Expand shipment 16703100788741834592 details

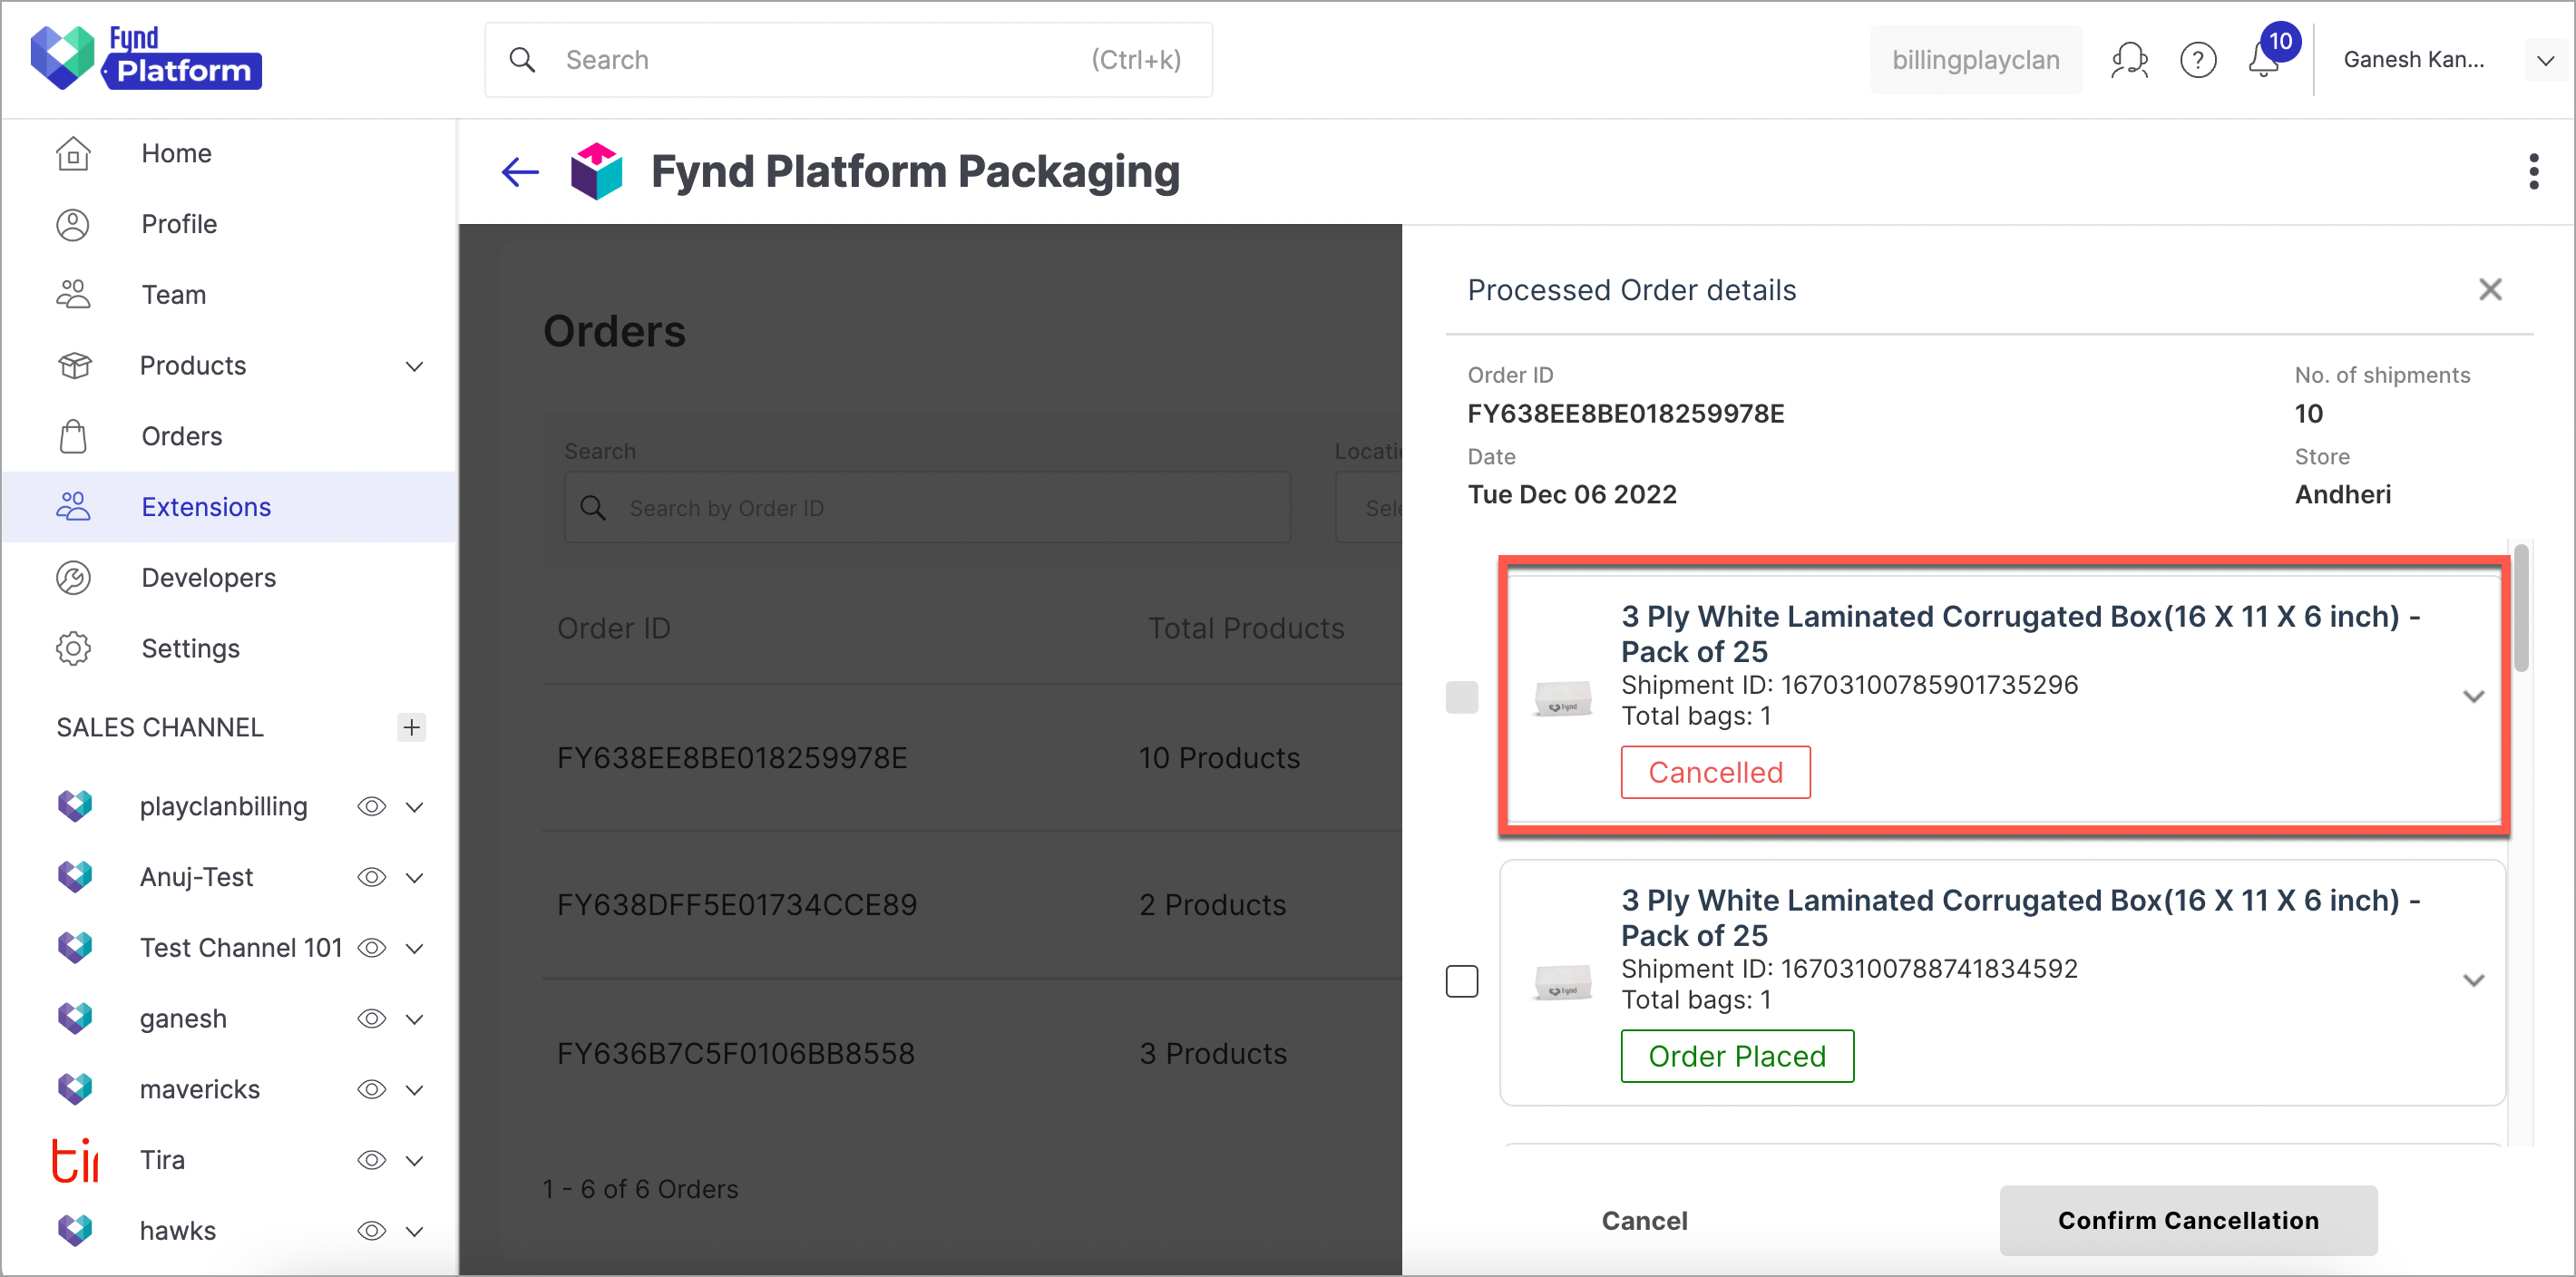2473,980
